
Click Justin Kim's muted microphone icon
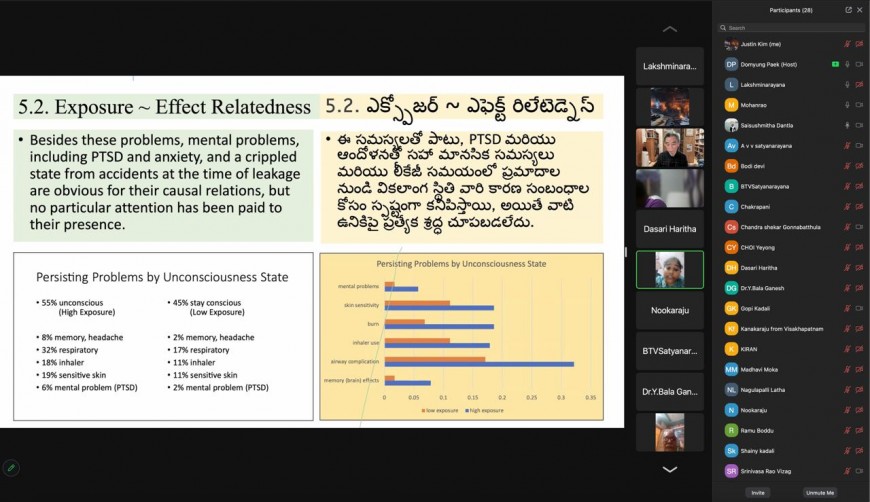847,44
